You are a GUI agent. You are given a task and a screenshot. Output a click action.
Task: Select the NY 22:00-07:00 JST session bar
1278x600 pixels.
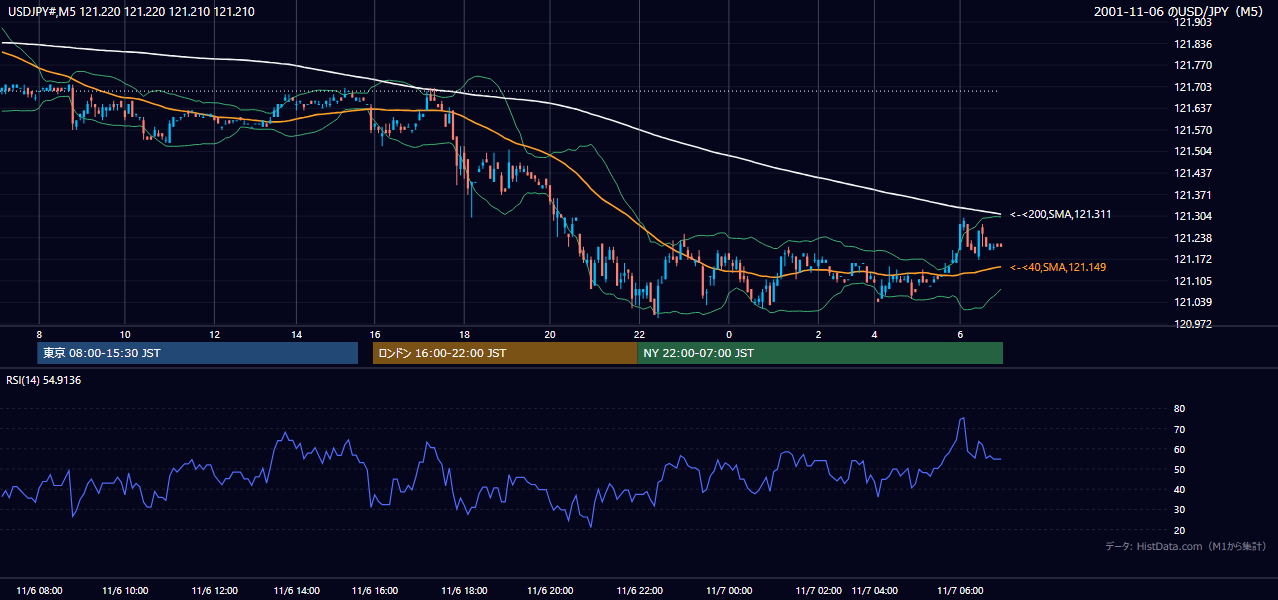820,353
